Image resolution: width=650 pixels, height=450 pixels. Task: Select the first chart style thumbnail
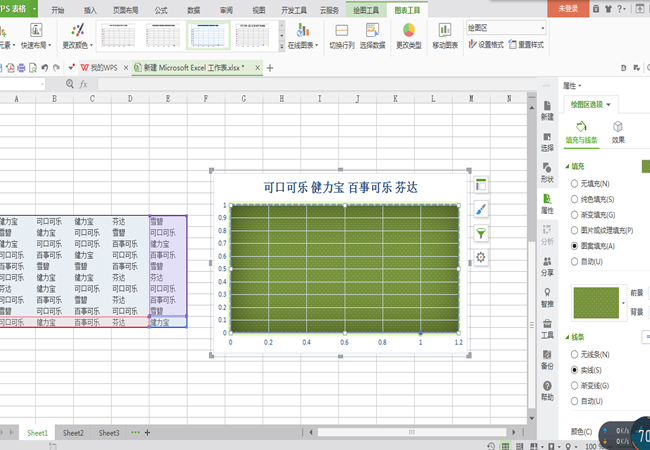[118, 36]
